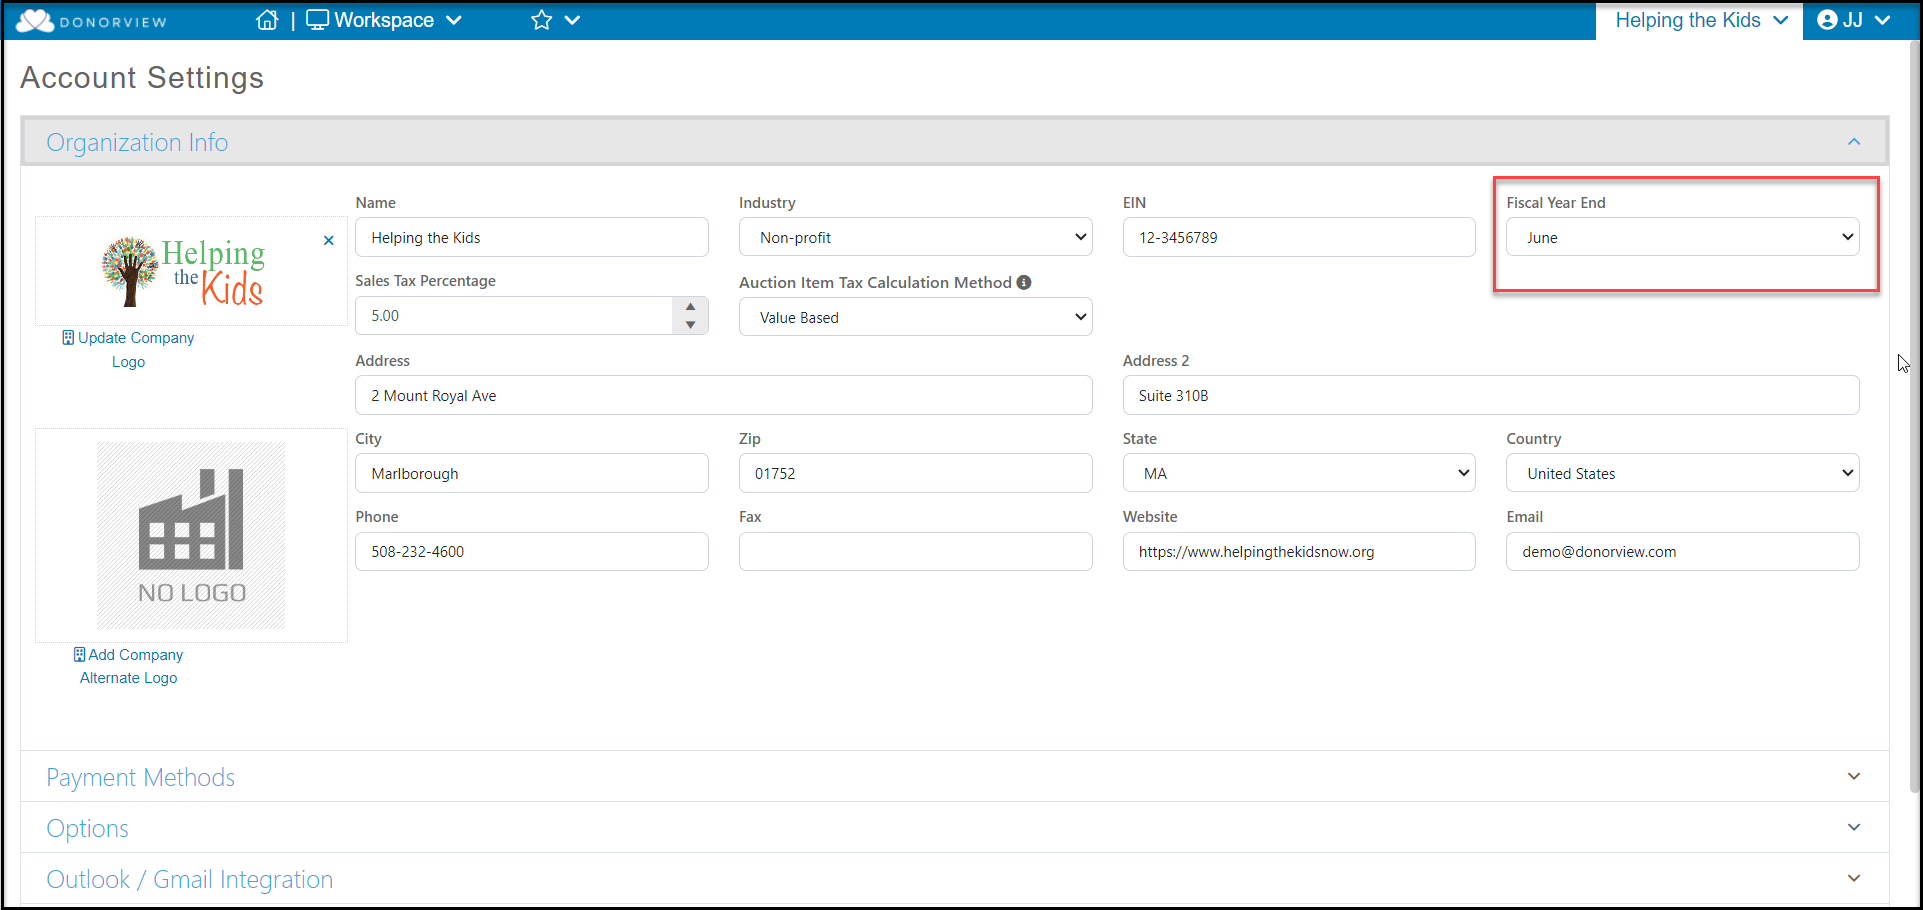Click the Email field
Viewport: 1923px width, 910px height.
(1683, 552)
